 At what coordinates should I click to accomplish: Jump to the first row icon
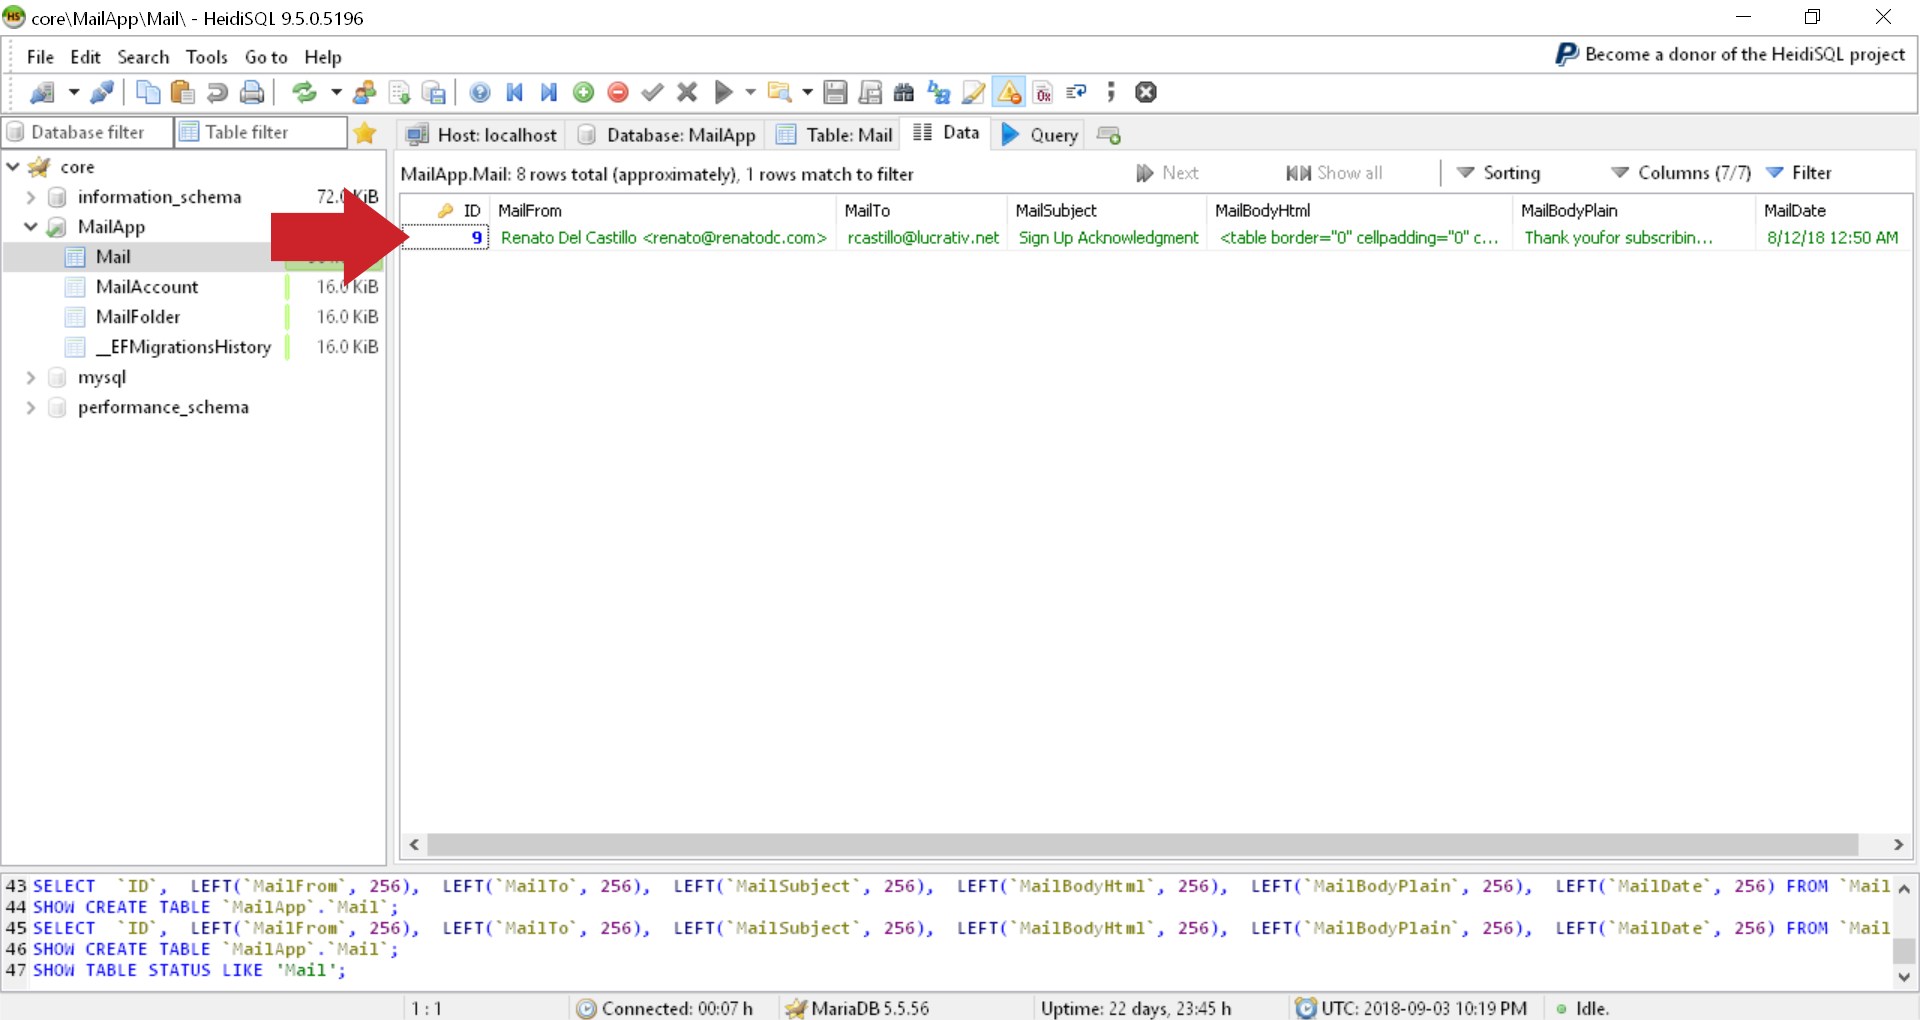(x=515, y=93)
